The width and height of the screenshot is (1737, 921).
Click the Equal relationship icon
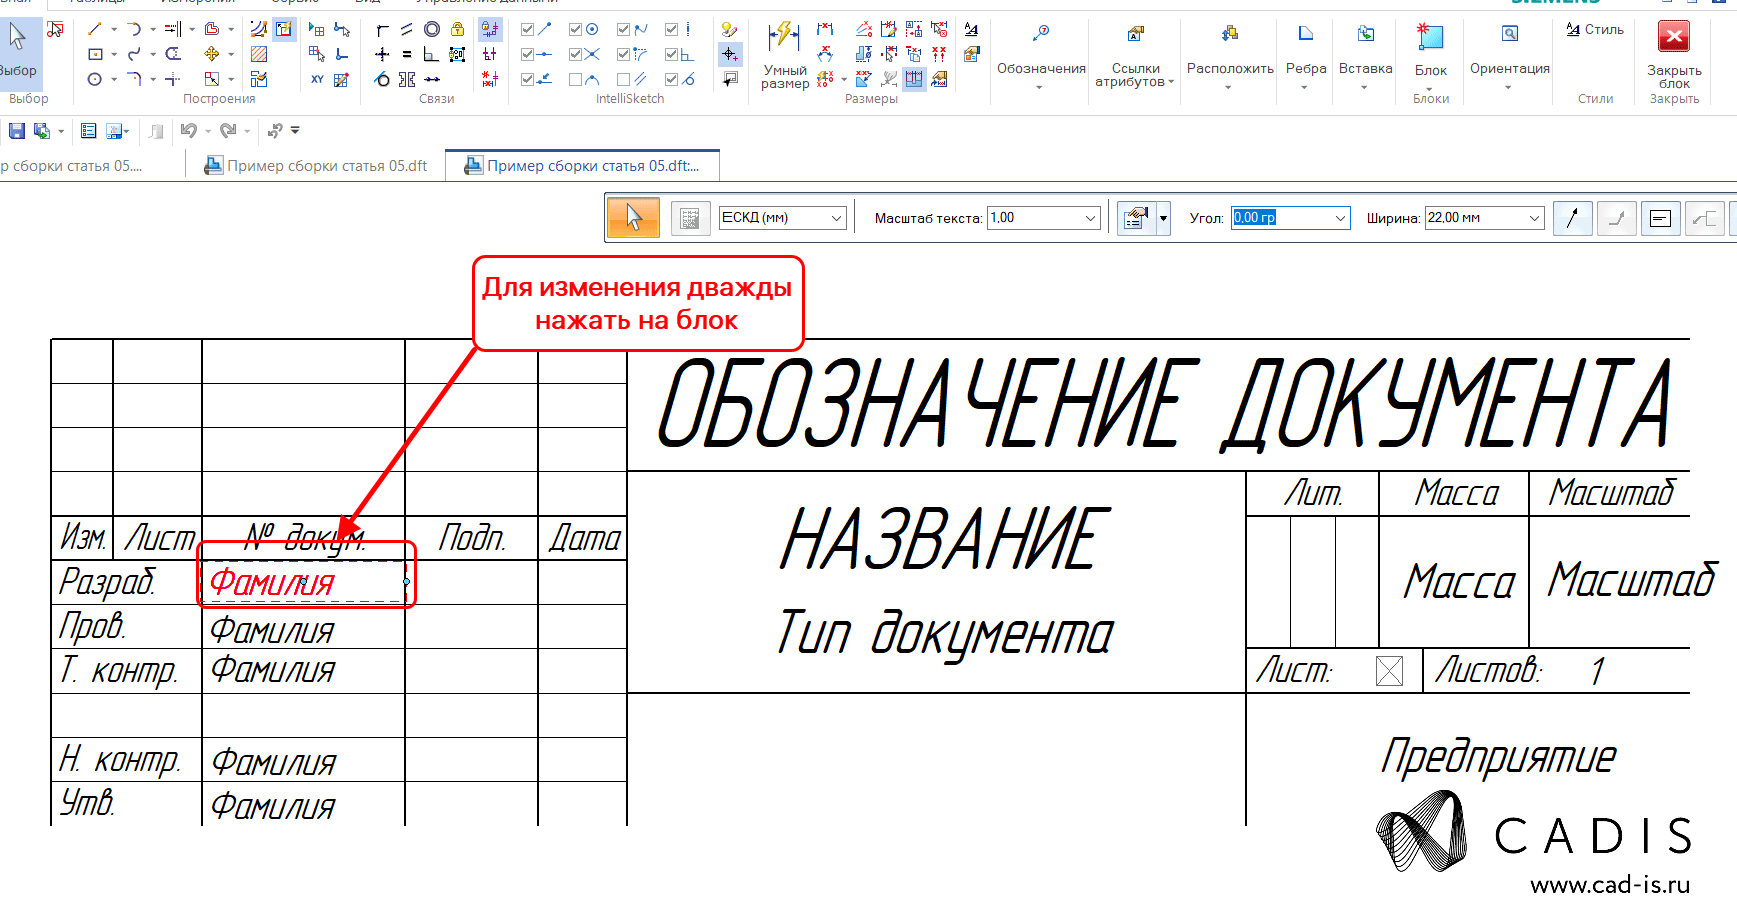pyautogui.click(x=406, y=54)
